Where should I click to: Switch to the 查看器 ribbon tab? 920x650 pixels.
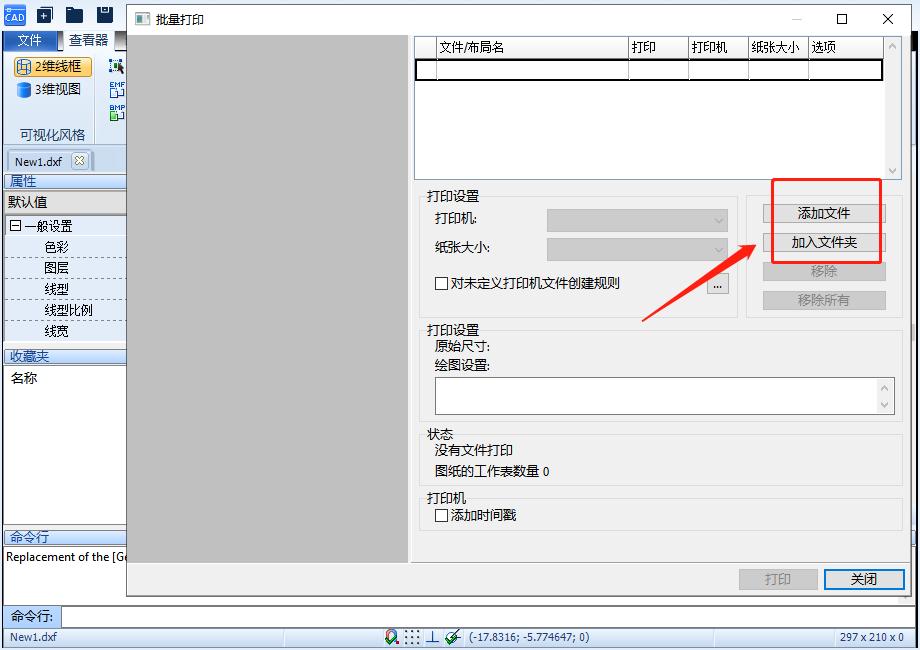click(88, 40)
